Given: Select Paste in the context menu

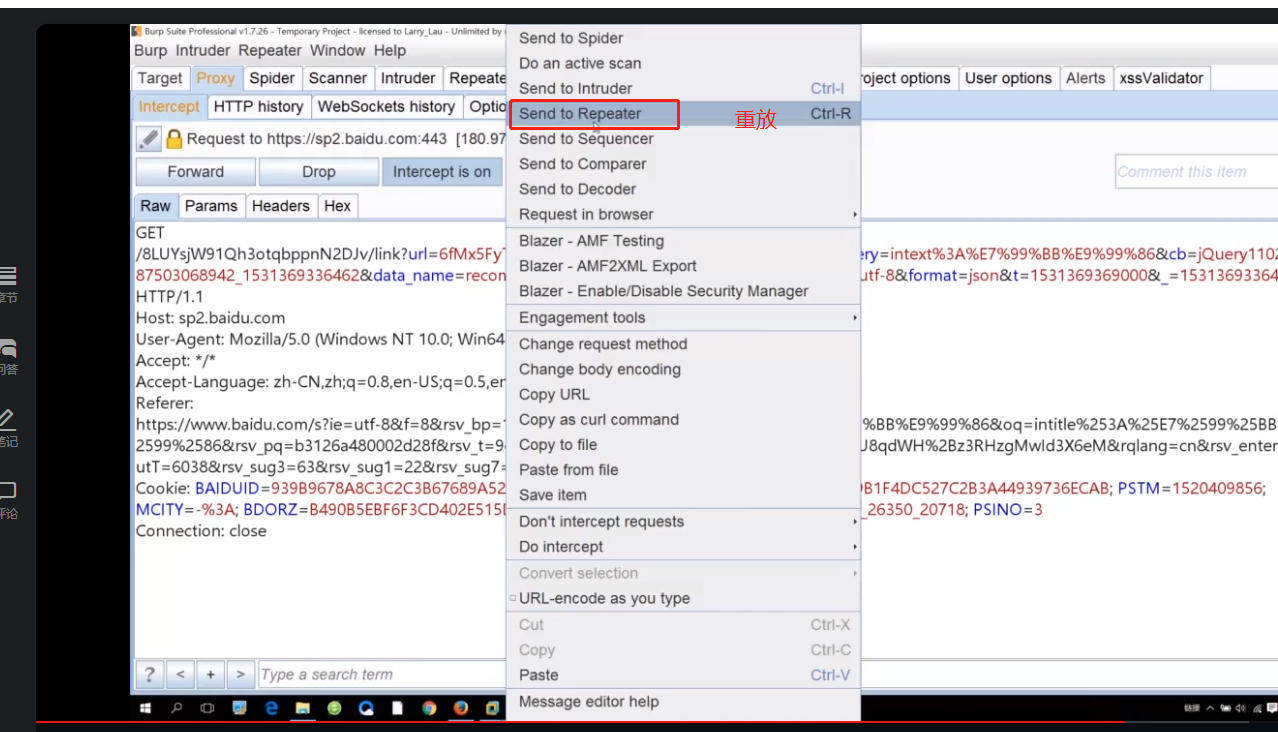Looking at the screenshot, I should 683,675.
